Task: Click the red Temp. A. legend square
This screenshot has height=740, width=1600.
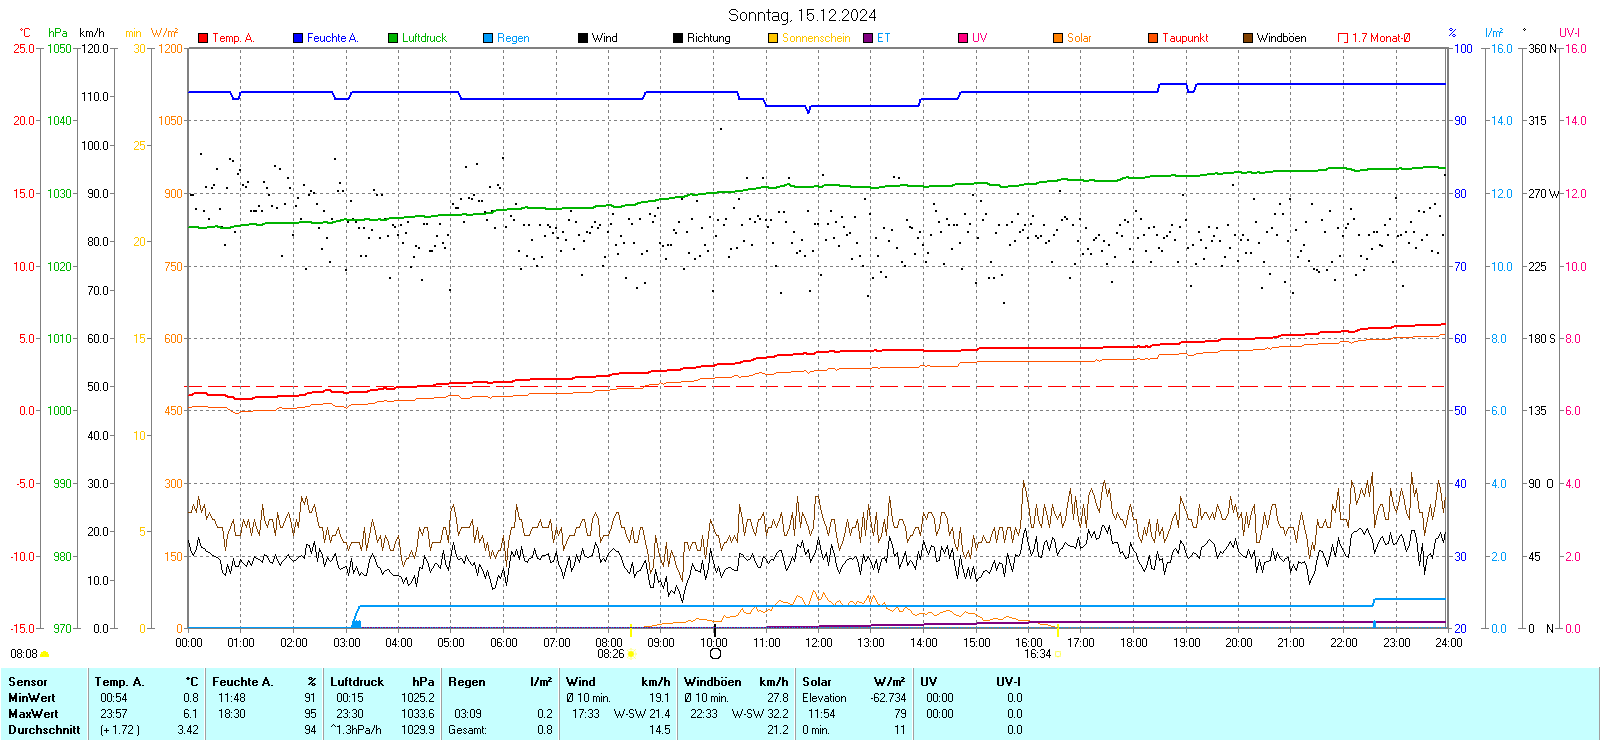Action: (203, 38)
